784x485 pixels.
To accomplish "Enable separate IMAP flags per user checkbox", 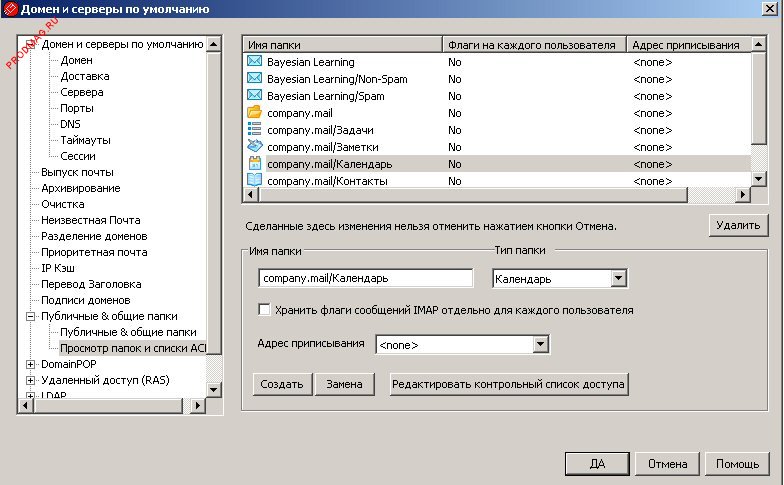I will point(265,310).
